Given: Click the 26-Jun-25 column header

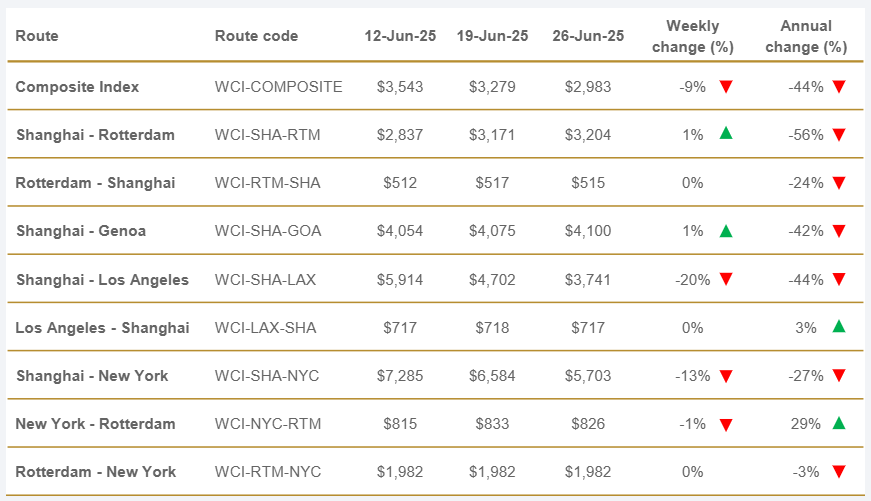Looking at the screenshot, I should [588, 36].
